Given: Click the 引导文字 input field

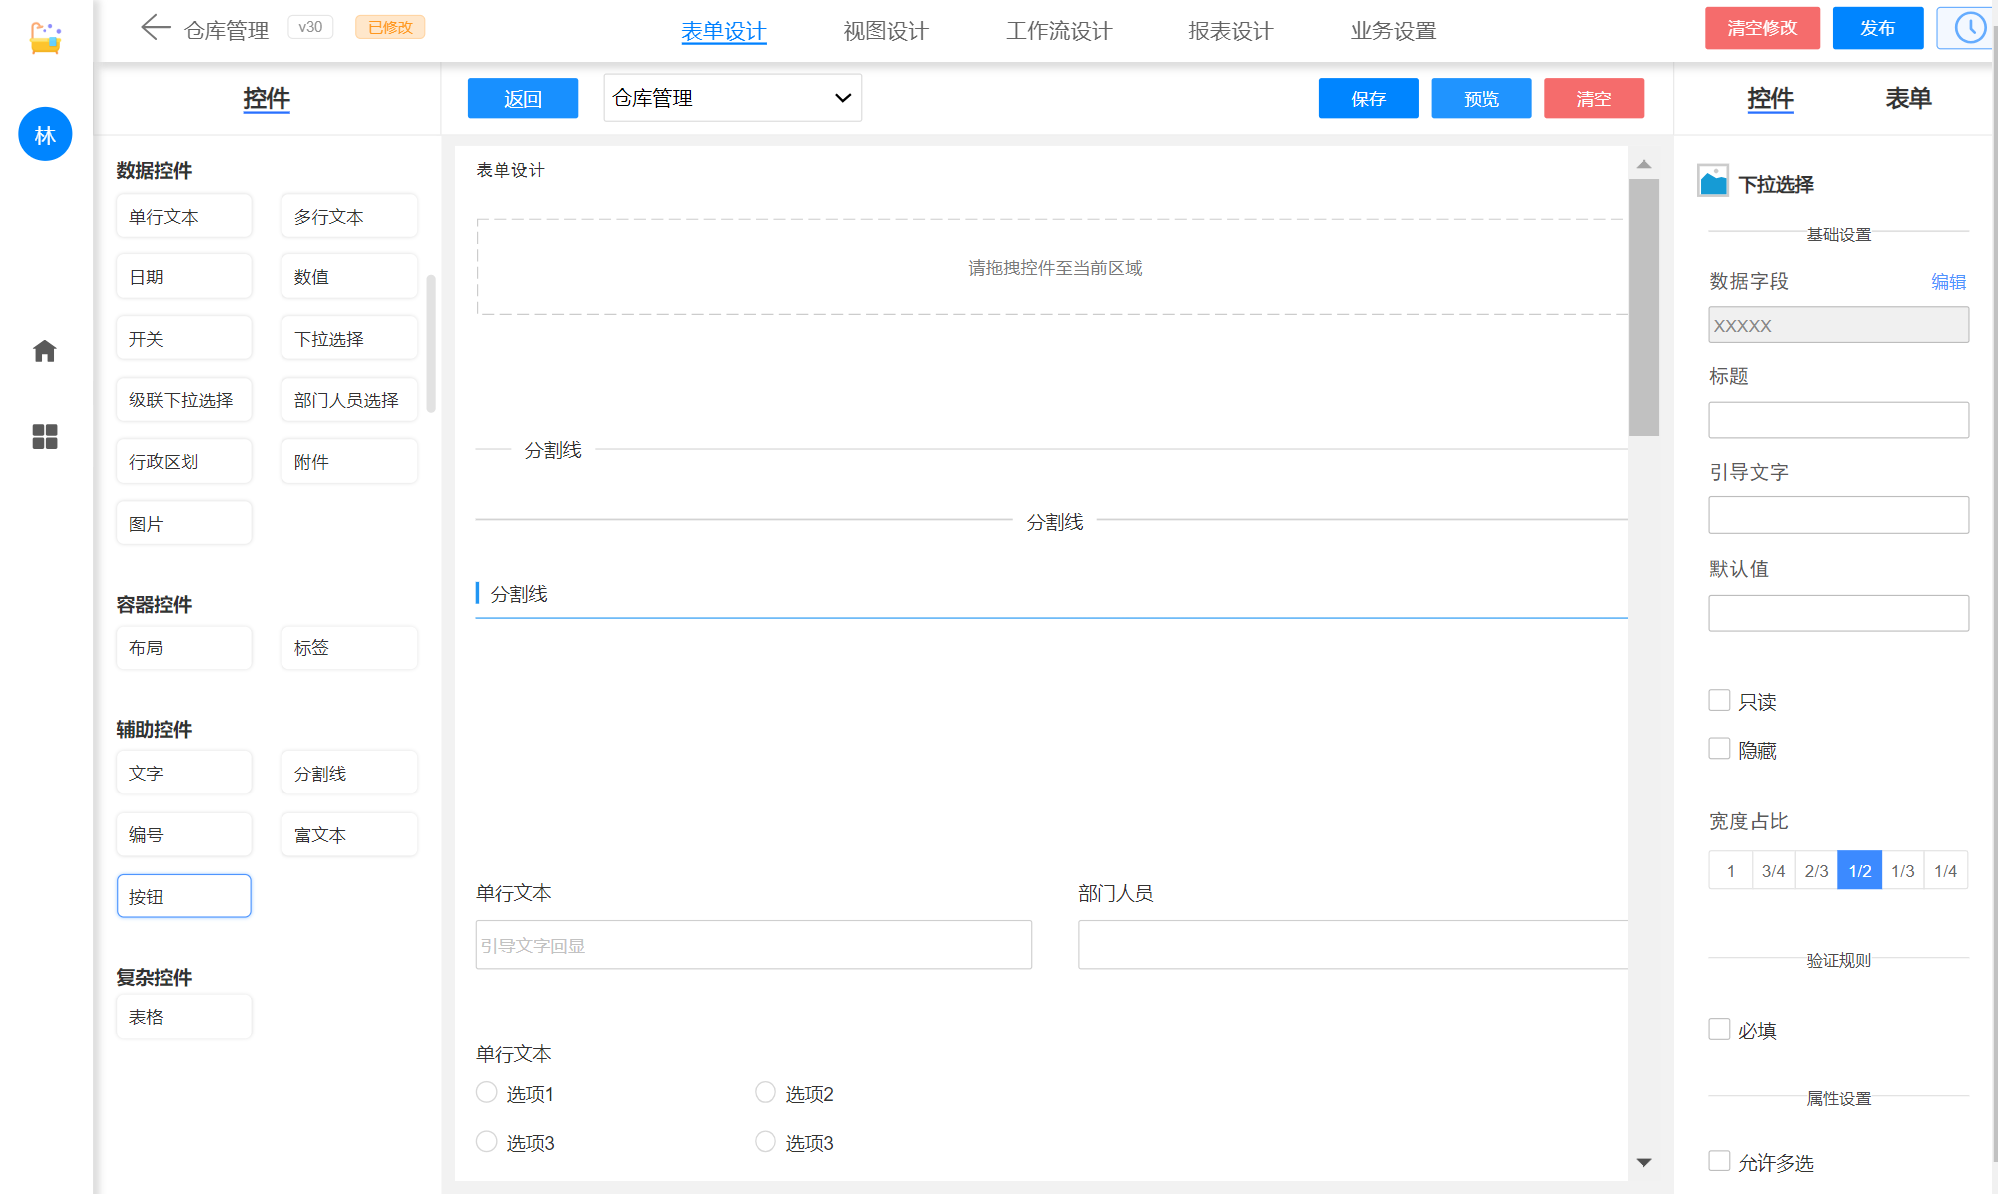Looking at the screenshot, I should coord(1838,515).
